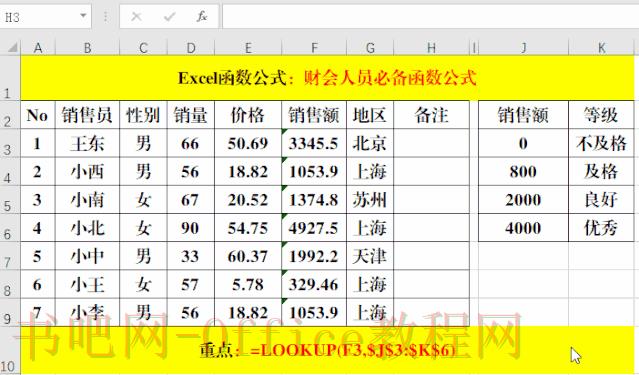Select column F header
Image resolution: width=639 pixels, height=375 pixels.
314,48
